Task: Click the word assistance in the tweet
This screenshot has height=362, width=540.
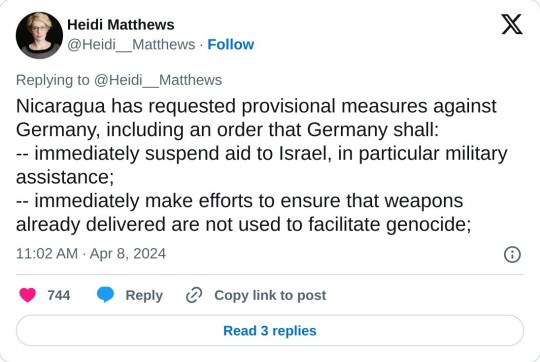Action: [x=65, y=177]
